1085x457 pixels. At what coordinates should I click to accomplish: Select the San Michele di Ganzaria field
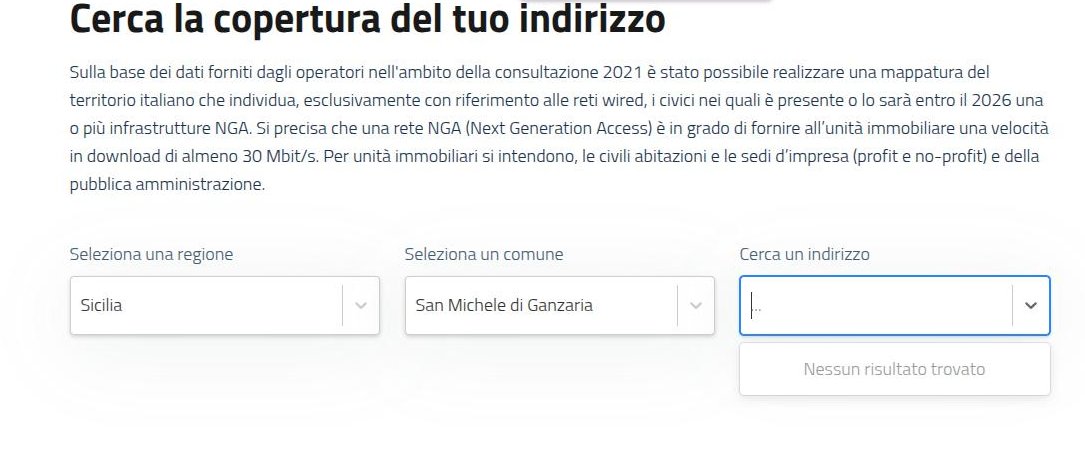pos(504,305)
